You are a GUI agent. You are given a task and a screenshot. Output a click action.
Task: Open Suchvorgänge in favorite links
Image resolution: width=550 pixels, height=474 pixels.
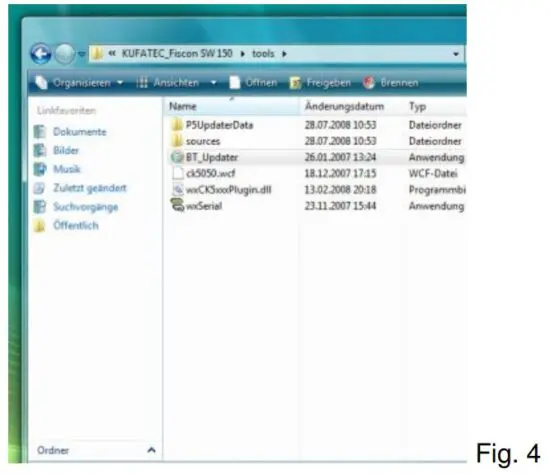point(86,207)
